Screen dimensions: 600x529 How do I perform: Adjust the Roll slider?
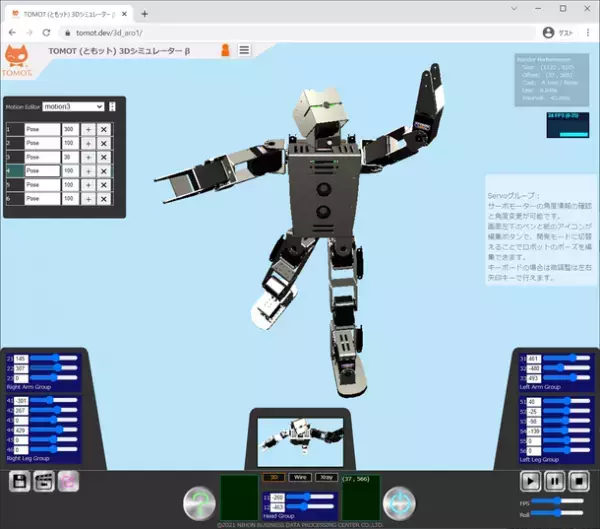coord(558,513)
